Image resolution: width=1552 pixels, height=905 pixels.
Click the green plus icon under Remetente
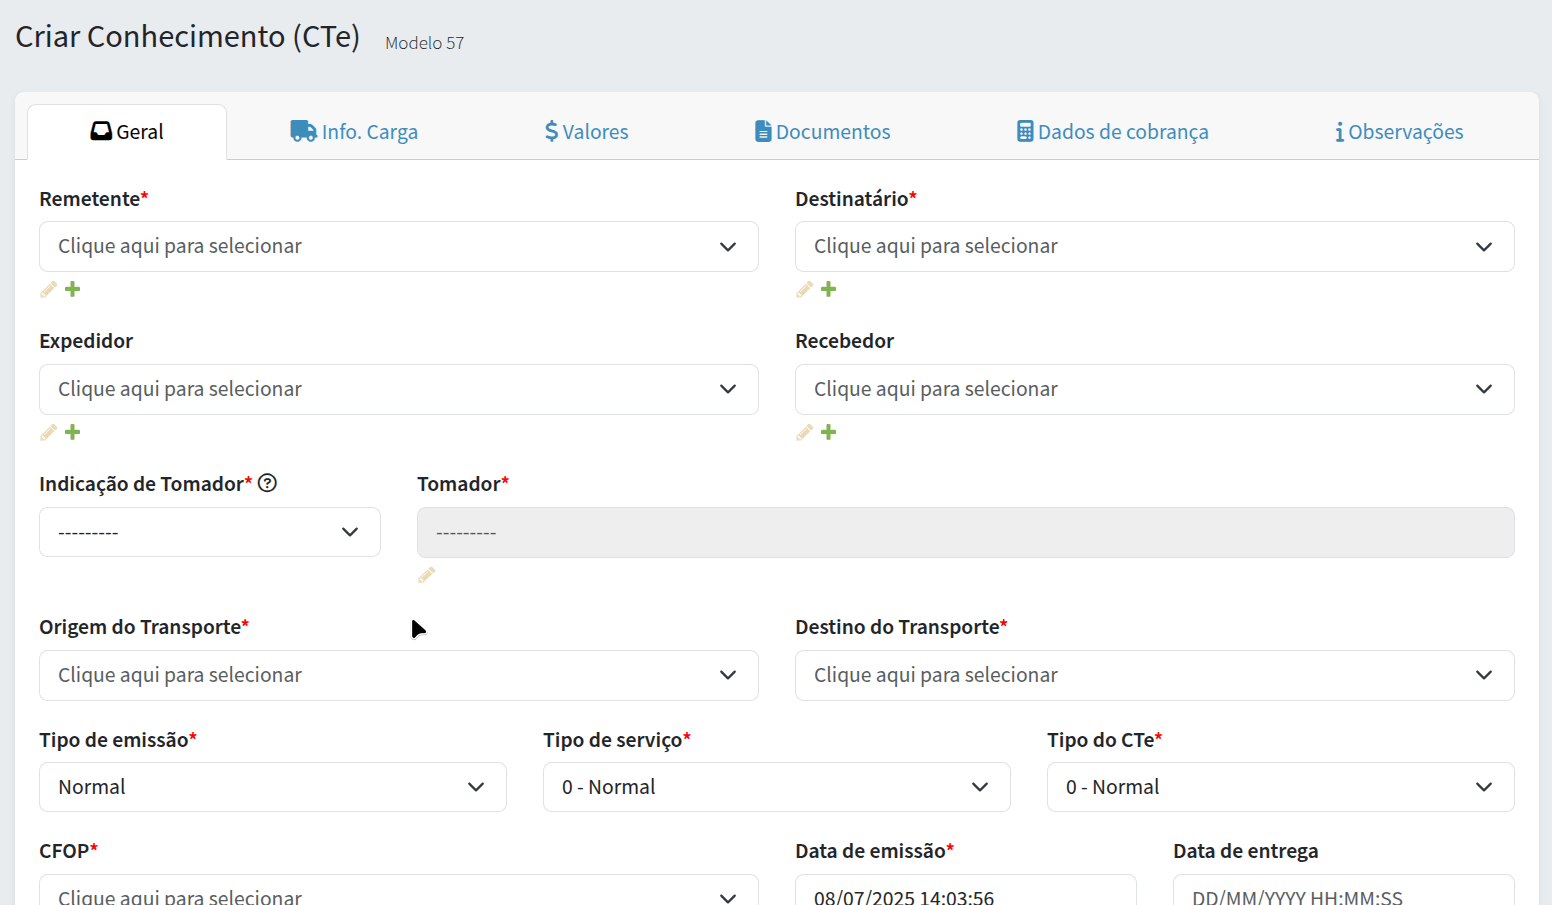73,290
